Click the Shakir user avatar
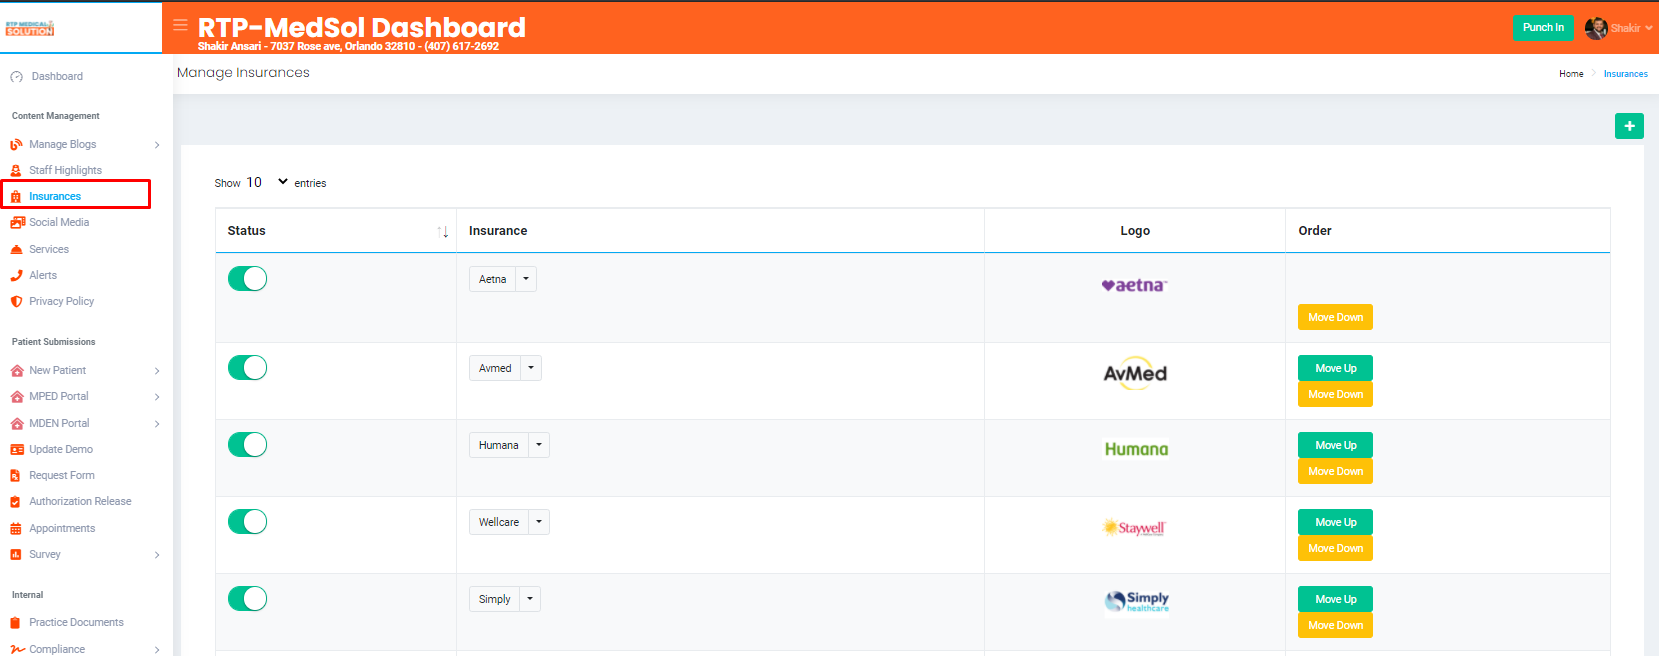Image resolution: width=1659 pixels, height=656 pixels. click(1596, 28)
